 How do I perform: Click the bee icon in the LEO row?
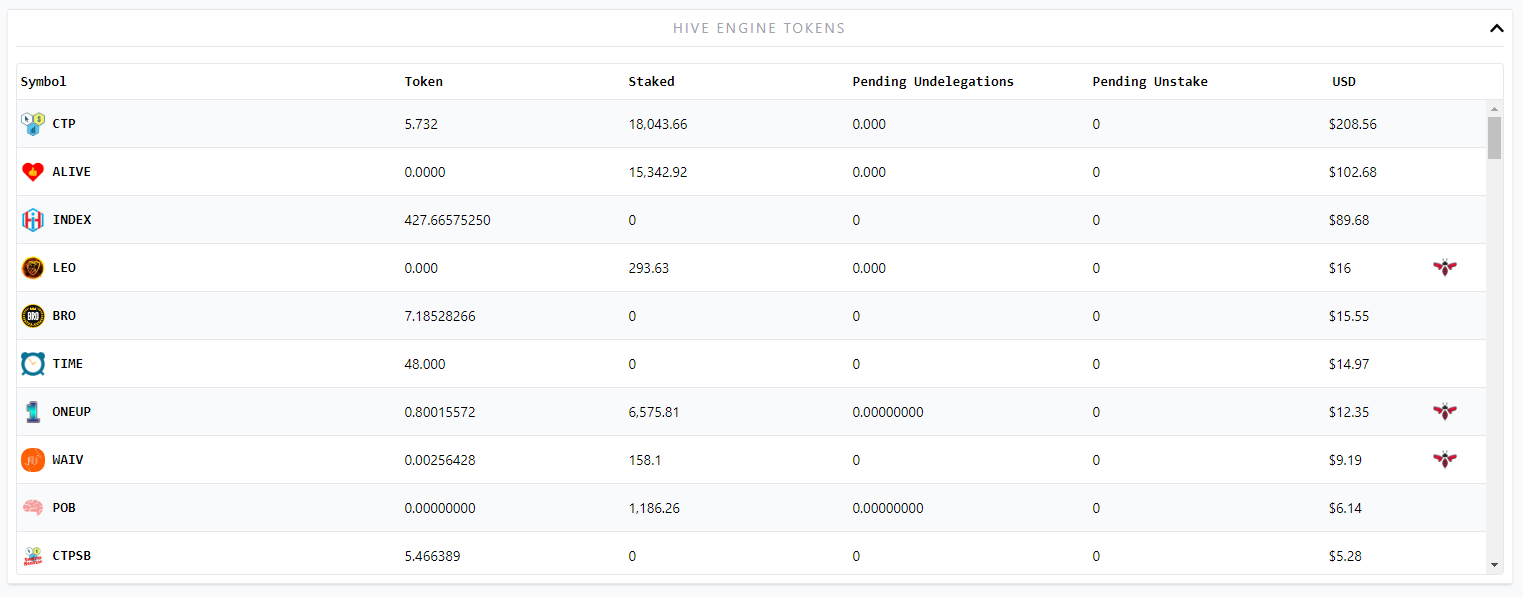tap(1444, 267)
